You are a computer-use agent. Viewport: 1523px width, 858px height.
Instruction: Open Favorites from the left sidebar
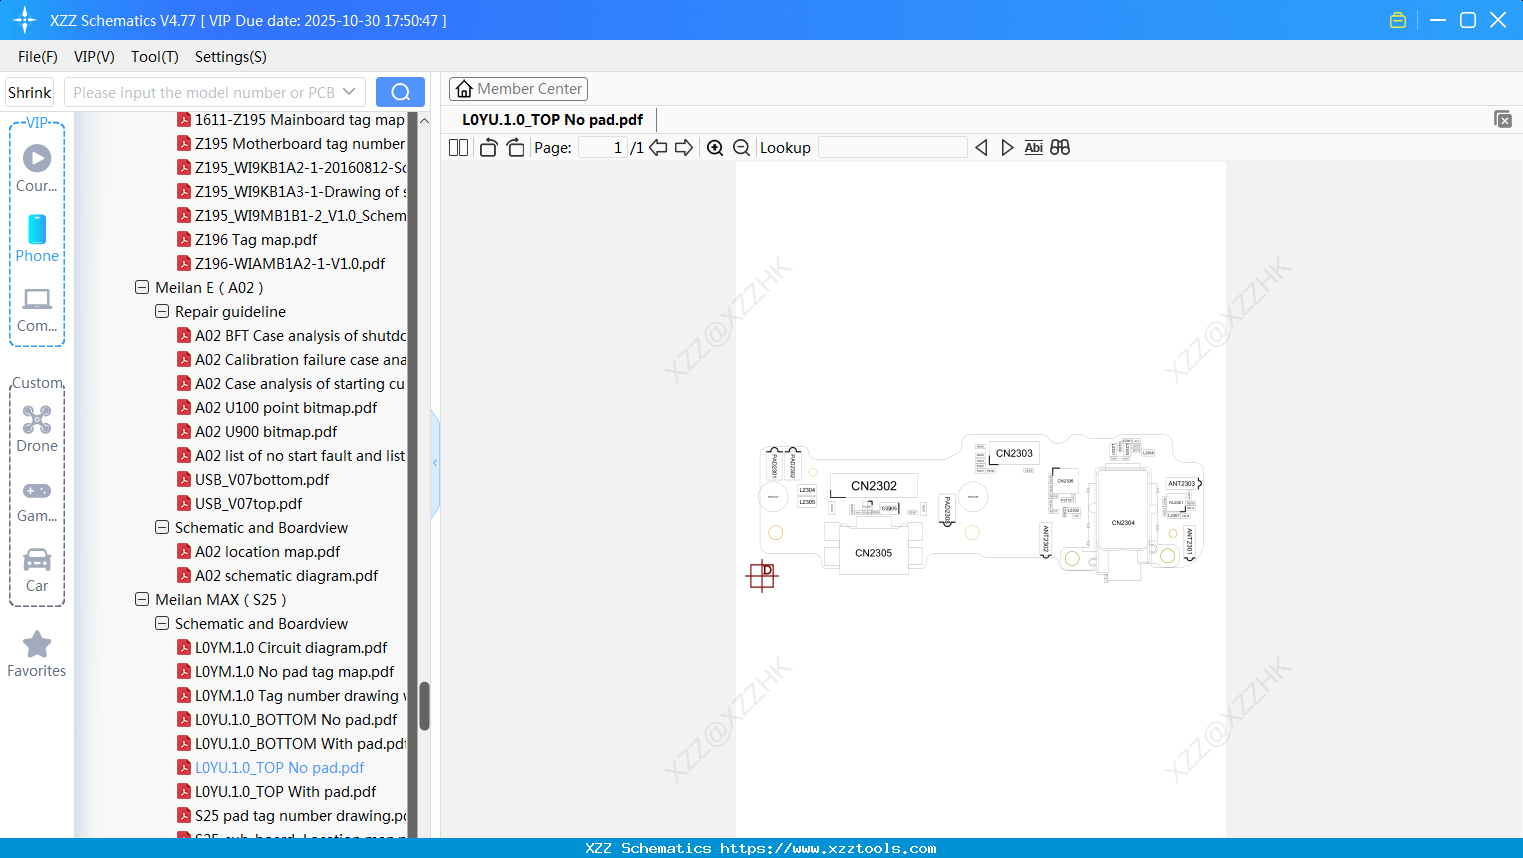pos(36,653)
